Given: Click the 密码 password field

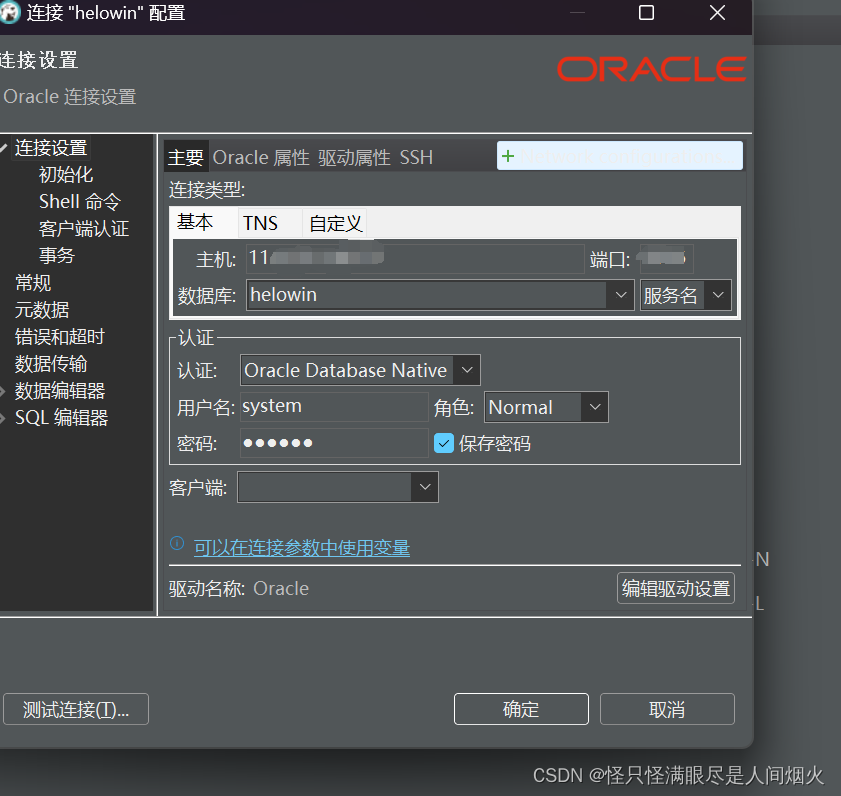Looking at the screenshot, I should coord(334,443).
